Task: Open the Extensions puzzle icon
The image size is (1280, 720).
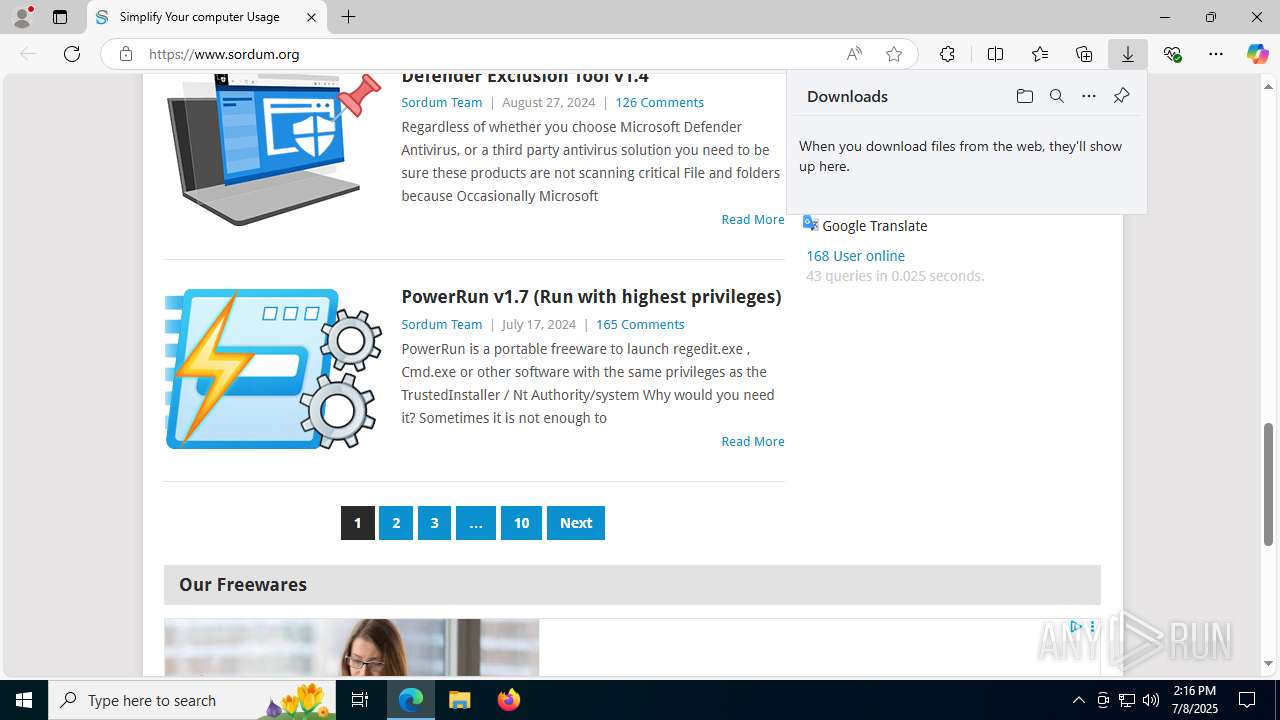Action: [x=947, y=54]
